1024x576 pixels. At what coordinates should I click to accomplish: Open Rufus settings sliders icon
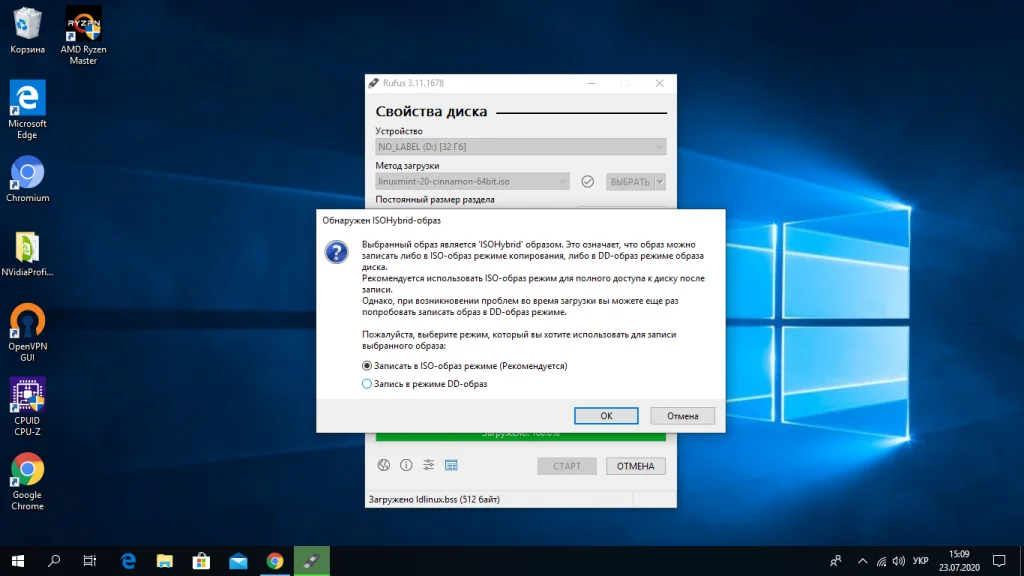click(428, 465)
